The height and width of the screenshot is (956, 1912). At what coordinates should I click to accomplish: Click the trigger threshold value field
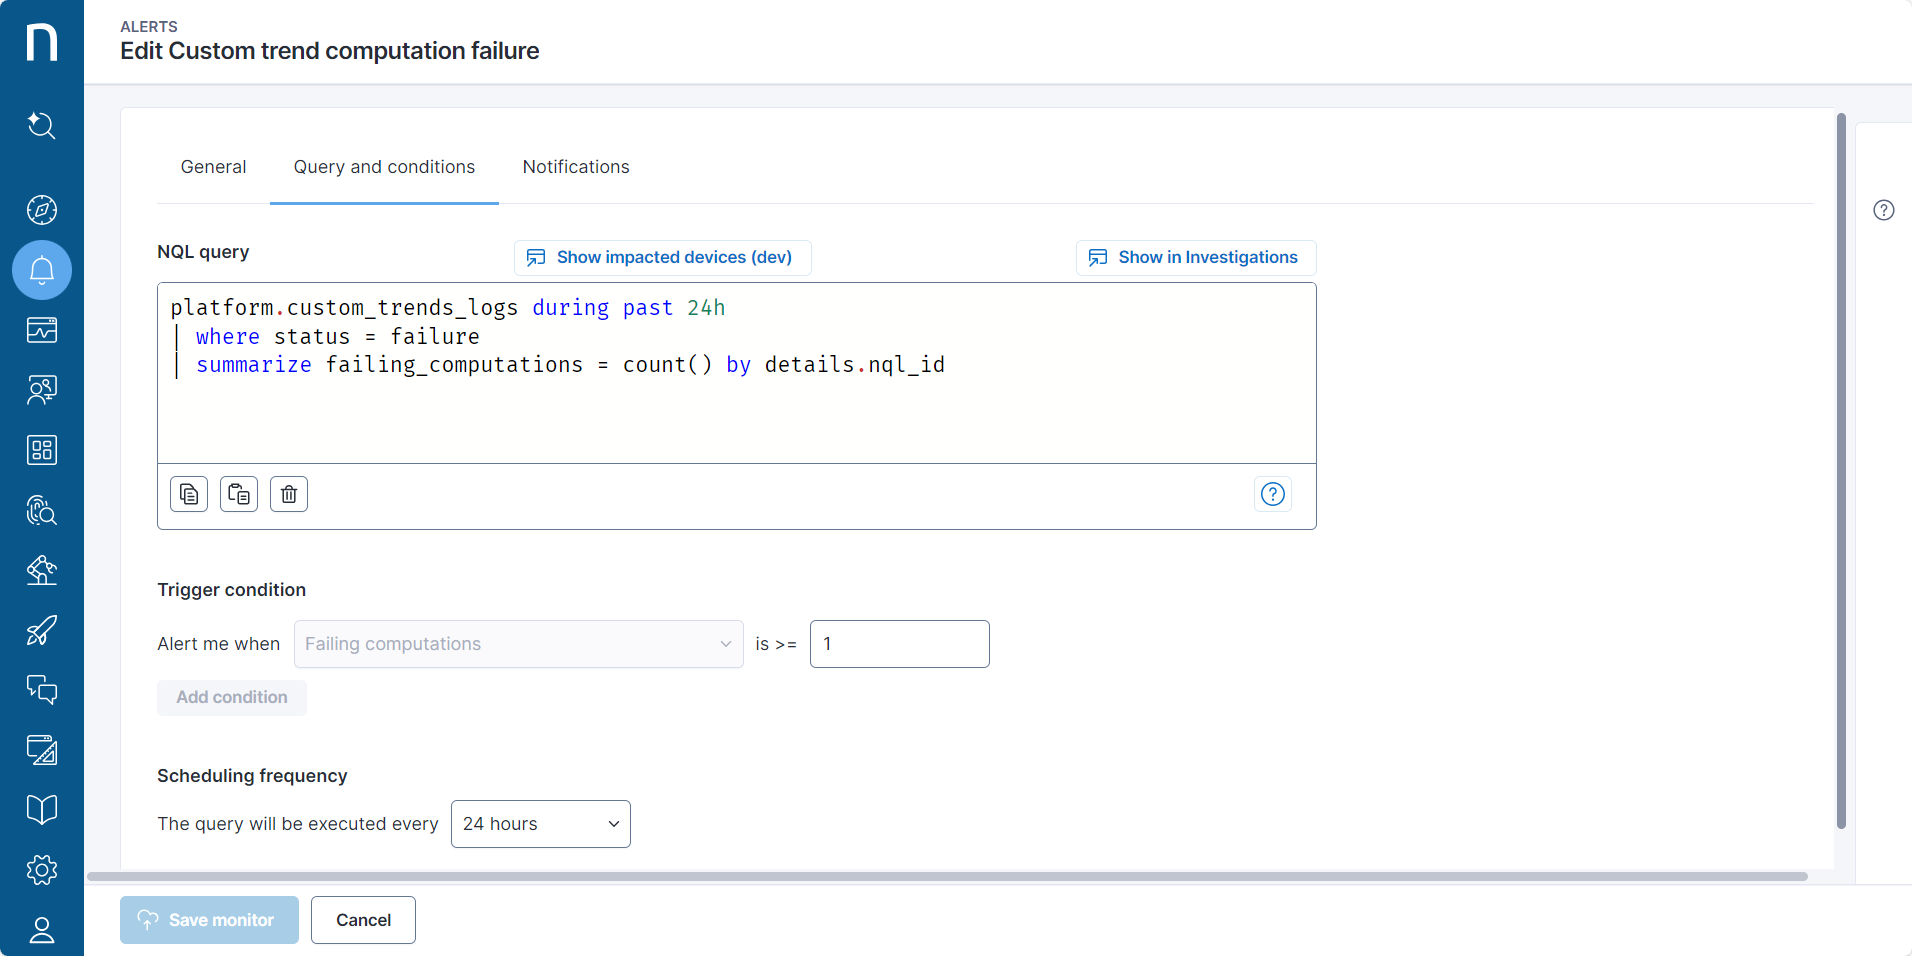[x=899, y=644]
